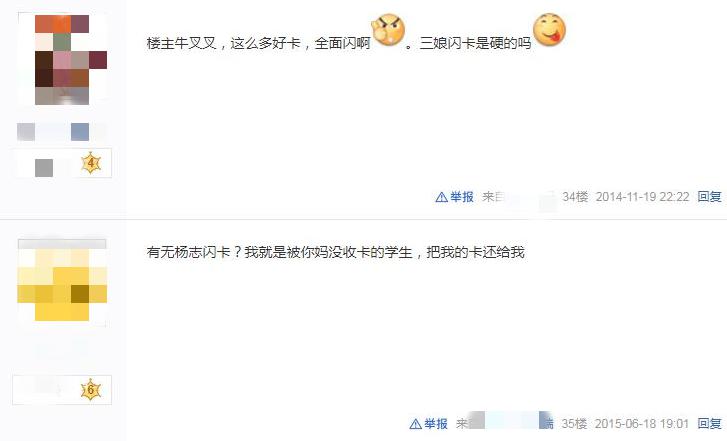727x441 pixels.
Task: Click the comment text starting with 有无杨志闪卡
Action: click(x=336, y=252)
